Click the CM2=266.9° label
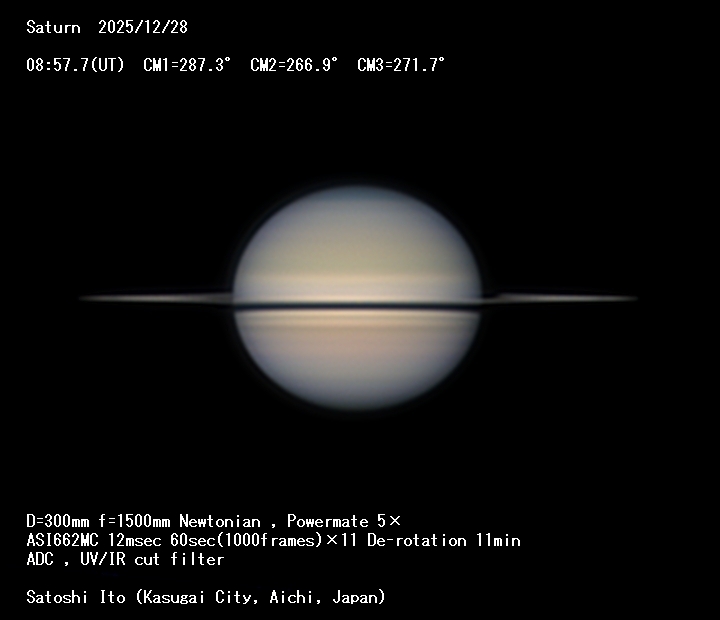The image size is (720, 620). [x=294, y=65]
